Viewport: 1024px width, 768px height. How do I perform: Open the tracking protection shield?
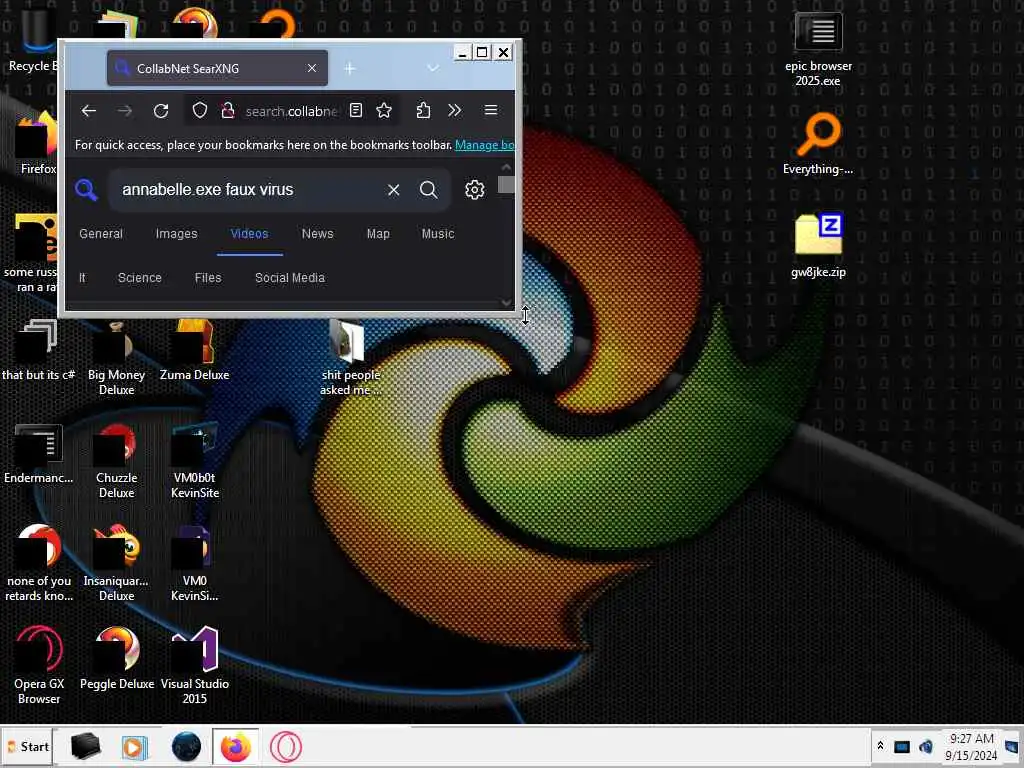click(x=200, y=110)
